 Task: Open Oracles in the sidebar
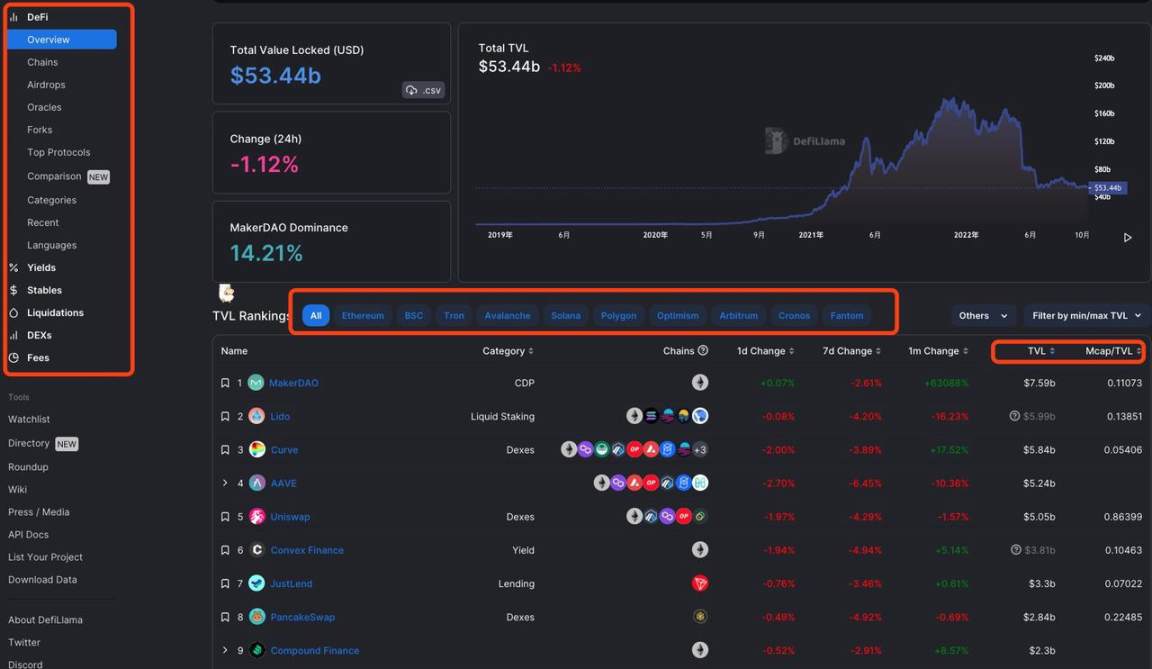(44, 107)
